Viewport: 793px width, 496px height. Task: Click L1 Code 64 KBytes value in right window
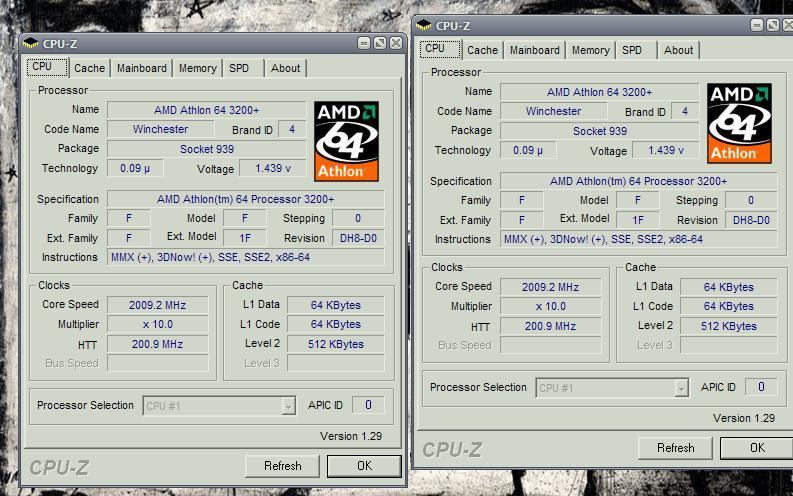[728, 306]
